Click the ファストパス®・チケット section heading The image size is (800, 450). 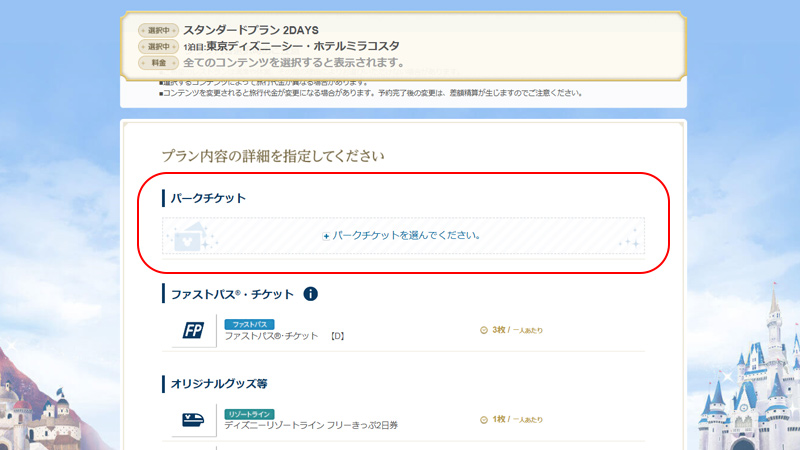232,294
